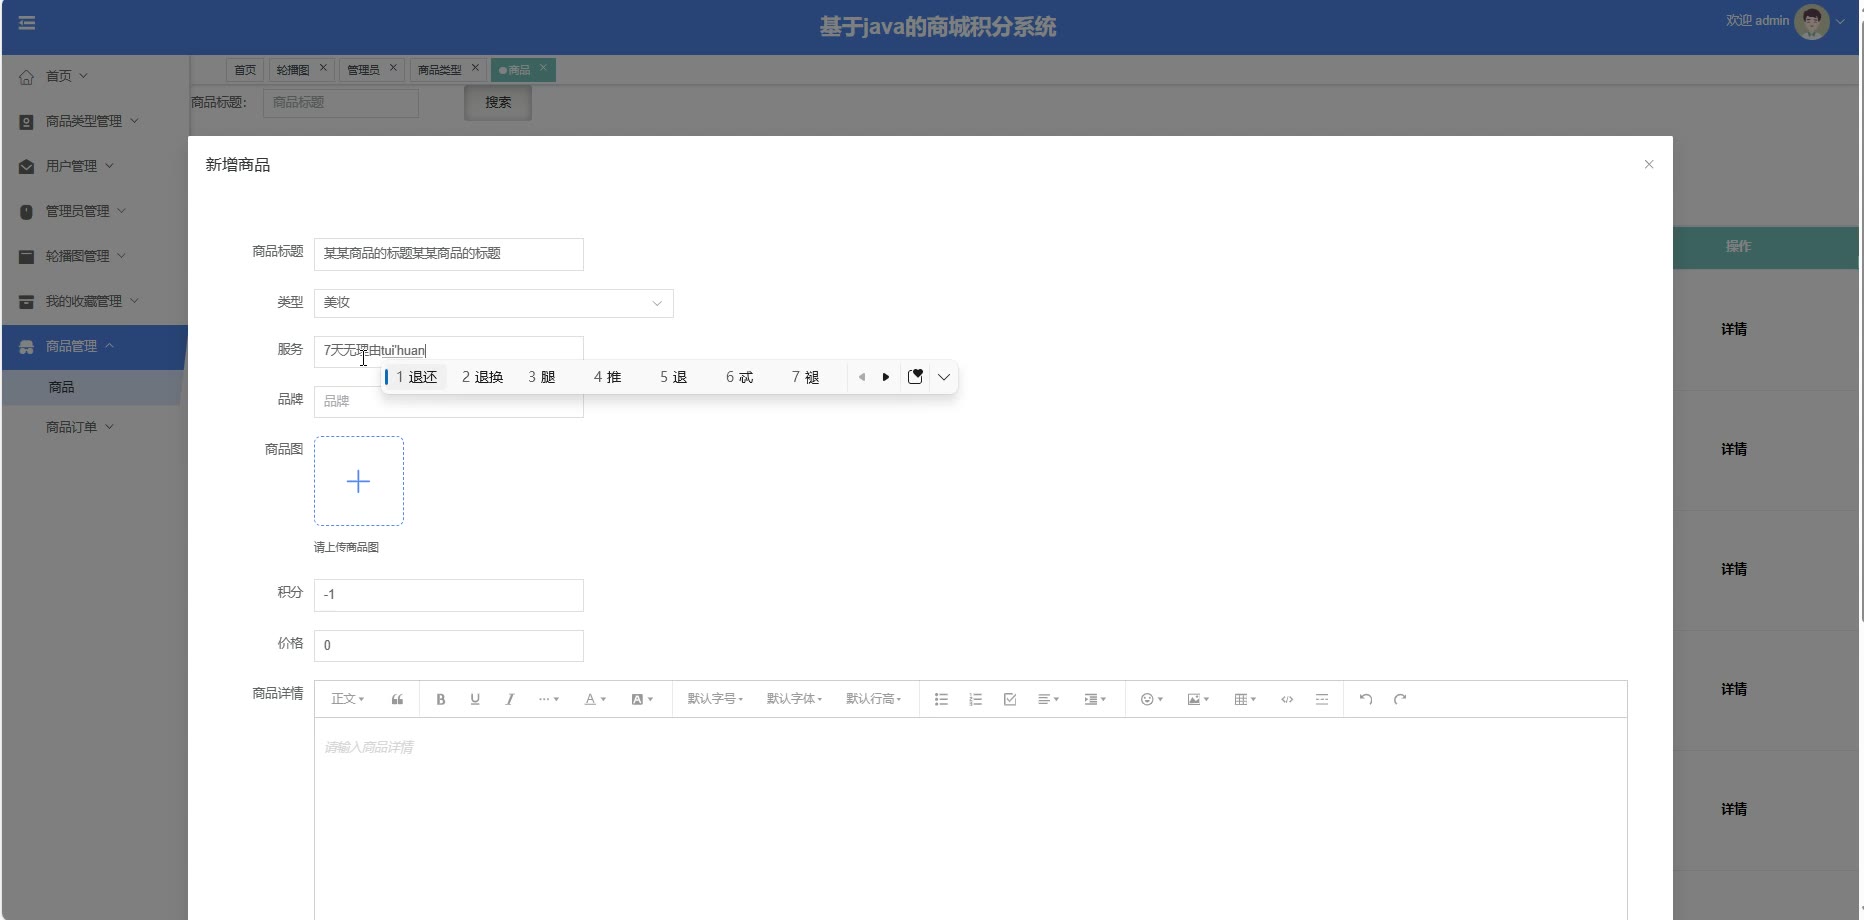Insert a numbered list
1864x920 pixels.
point(976,700)
